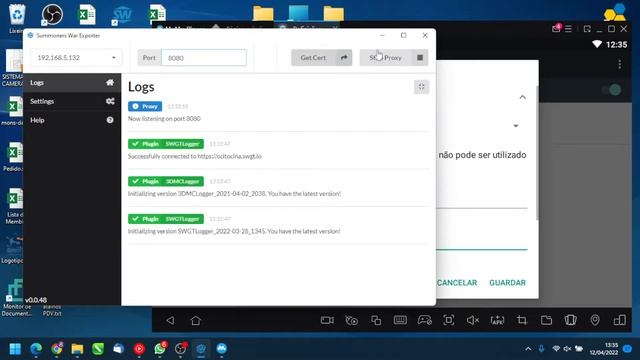
Task: Click the Stop Proxy button
Action: click(393, 58)
